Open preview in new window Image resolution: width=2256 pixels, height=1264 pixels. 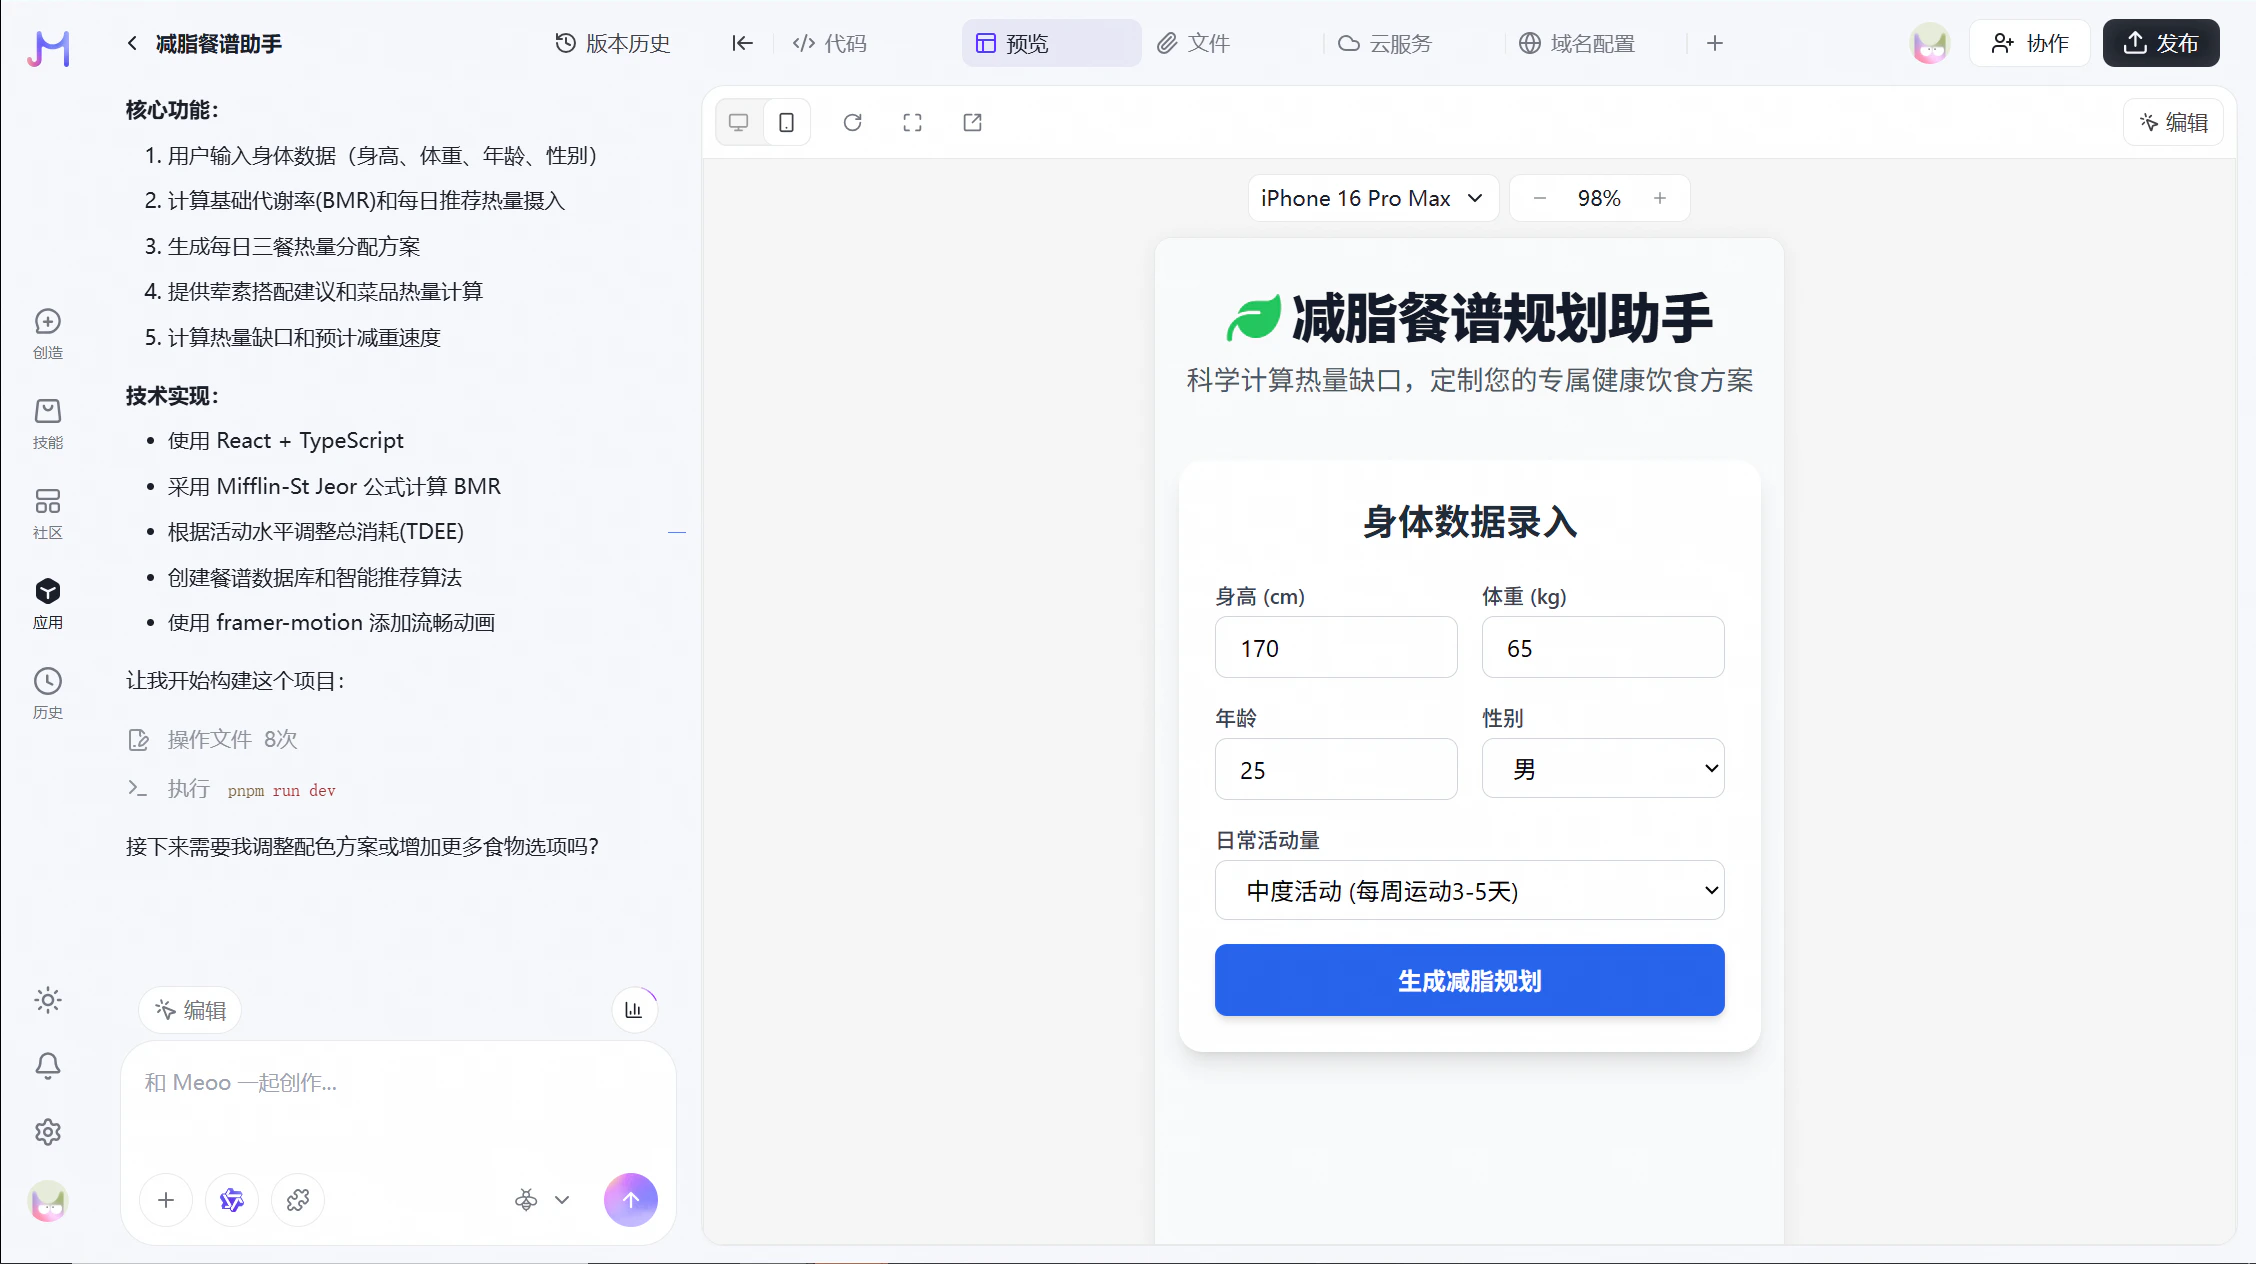click(x=972, y=122)
